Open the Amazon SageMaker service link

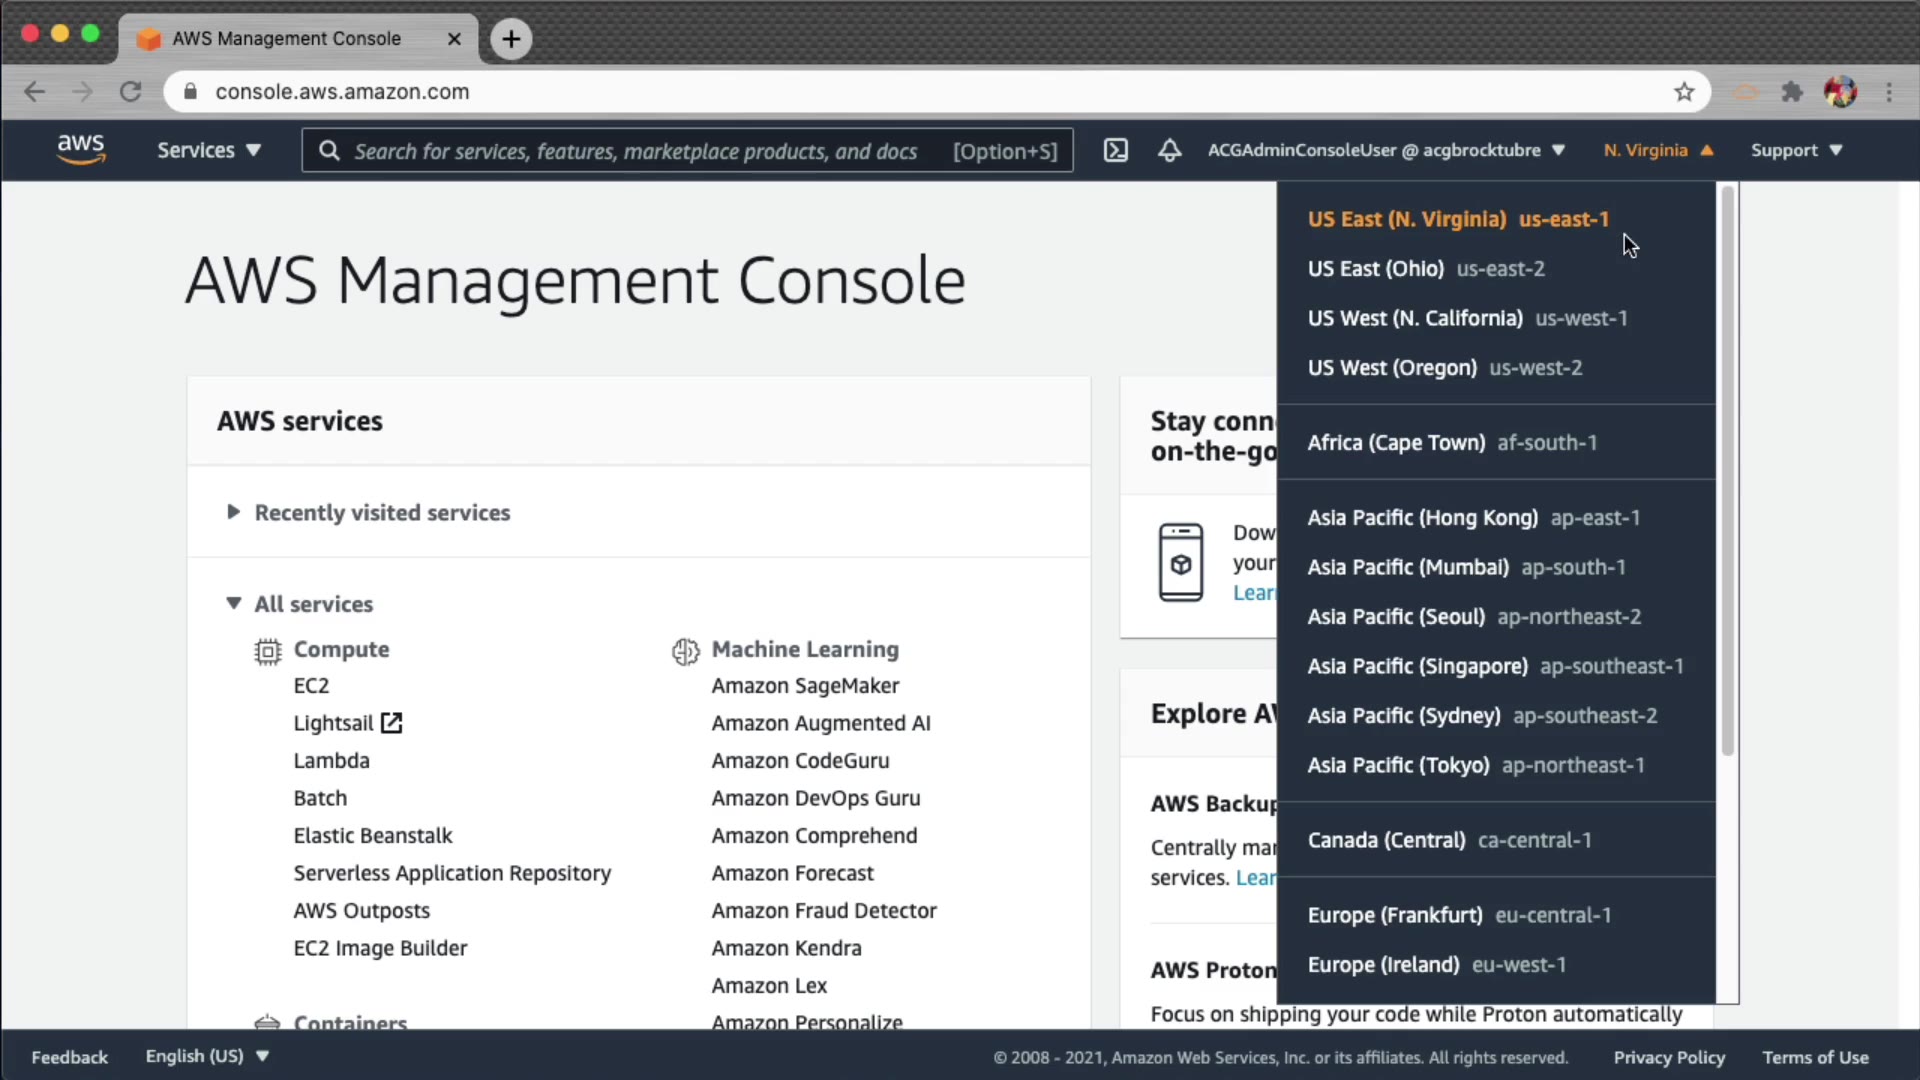(805, 686)
